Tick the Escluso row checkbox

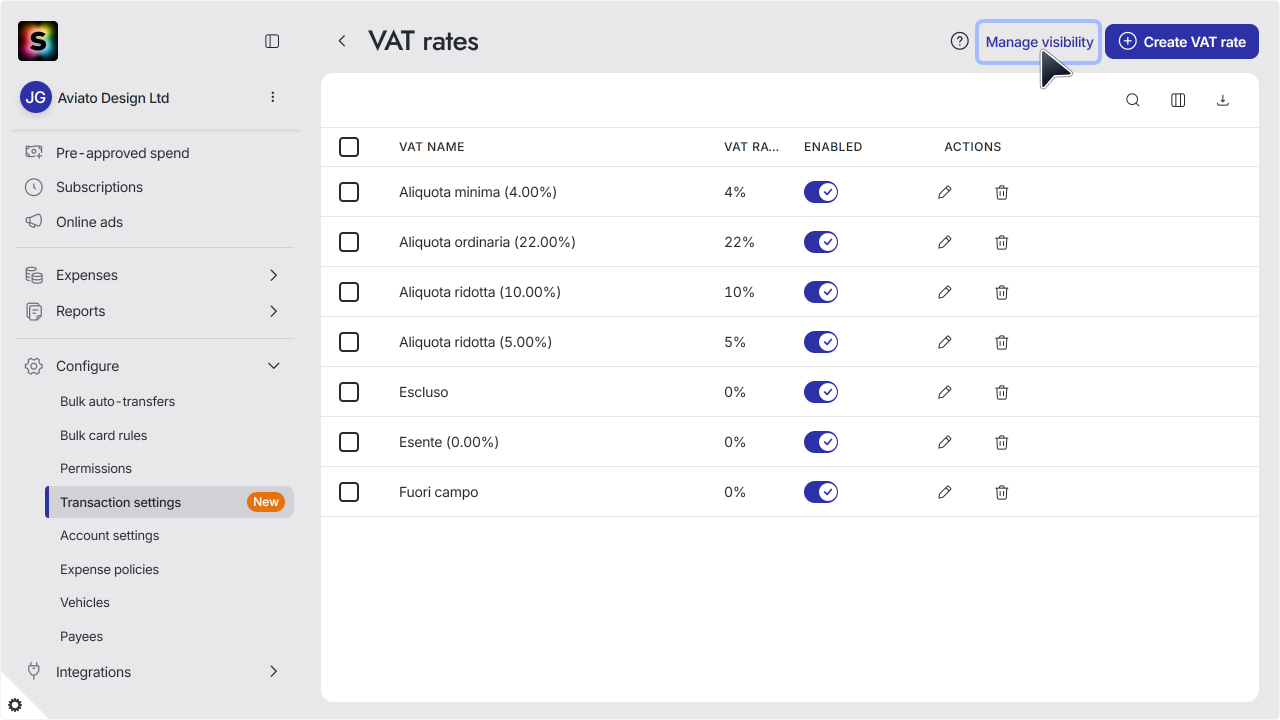[349, 392]
